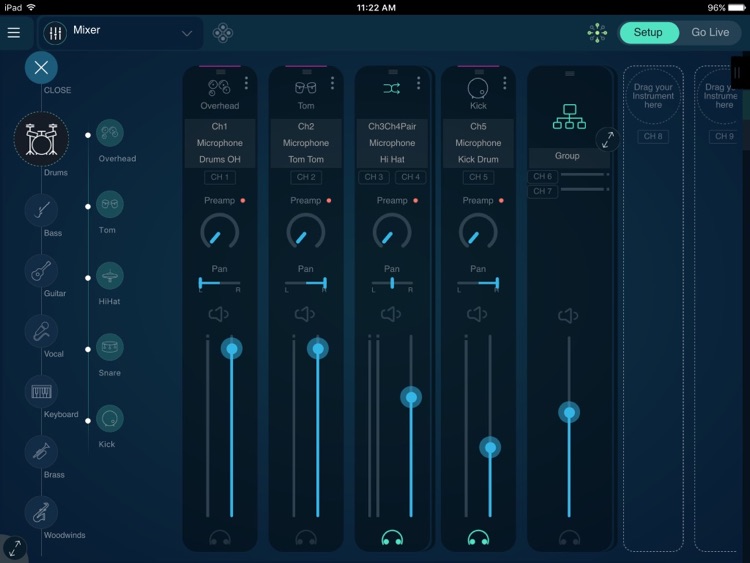The width and height of the screenshot is (750, 563).
Task: Select the Woodwinds instrument category
Action: pyautogui.click(x=41, y=513)
